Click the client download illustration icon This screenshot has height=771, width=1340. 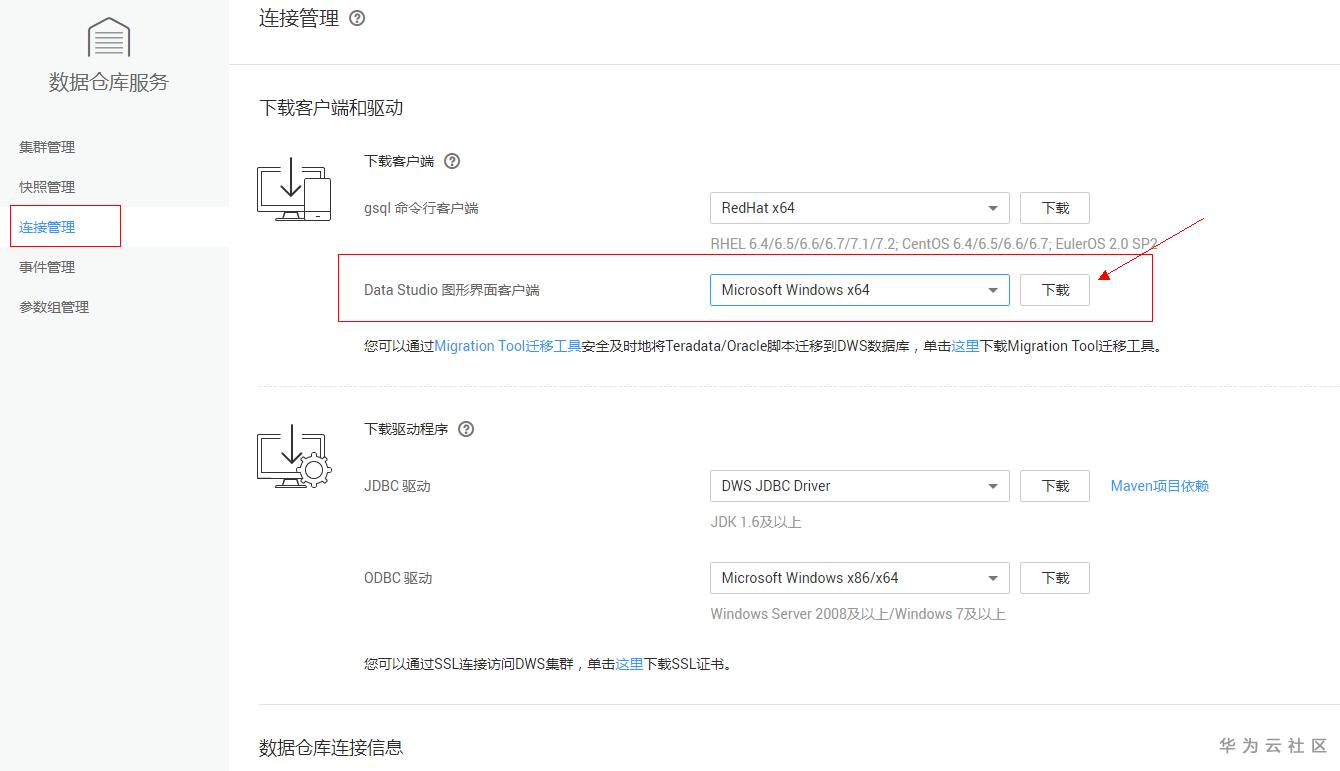point(294,189)
